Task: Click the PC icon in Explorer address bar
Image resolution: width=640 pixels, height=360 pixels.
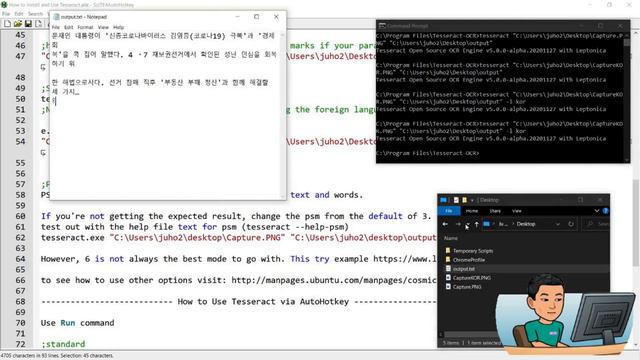Action: [487, 224]
